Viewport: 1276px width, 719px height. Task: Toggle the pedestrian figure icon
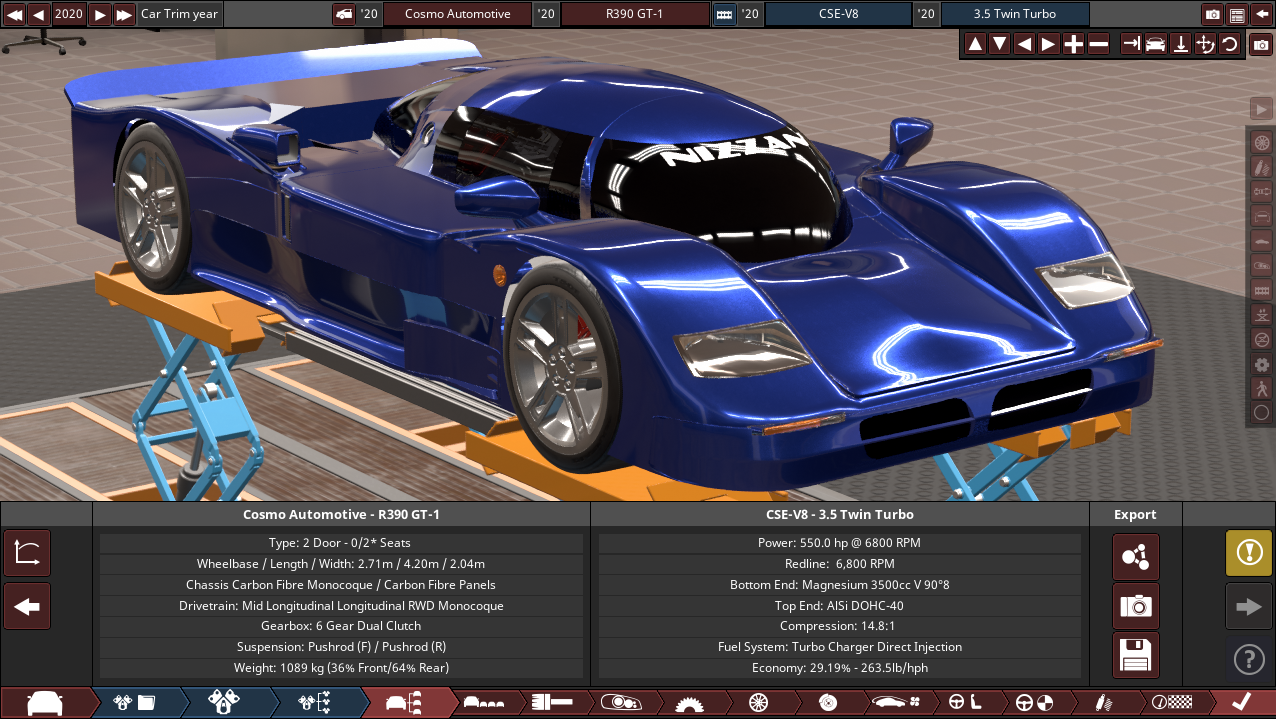coord(1261,388)
